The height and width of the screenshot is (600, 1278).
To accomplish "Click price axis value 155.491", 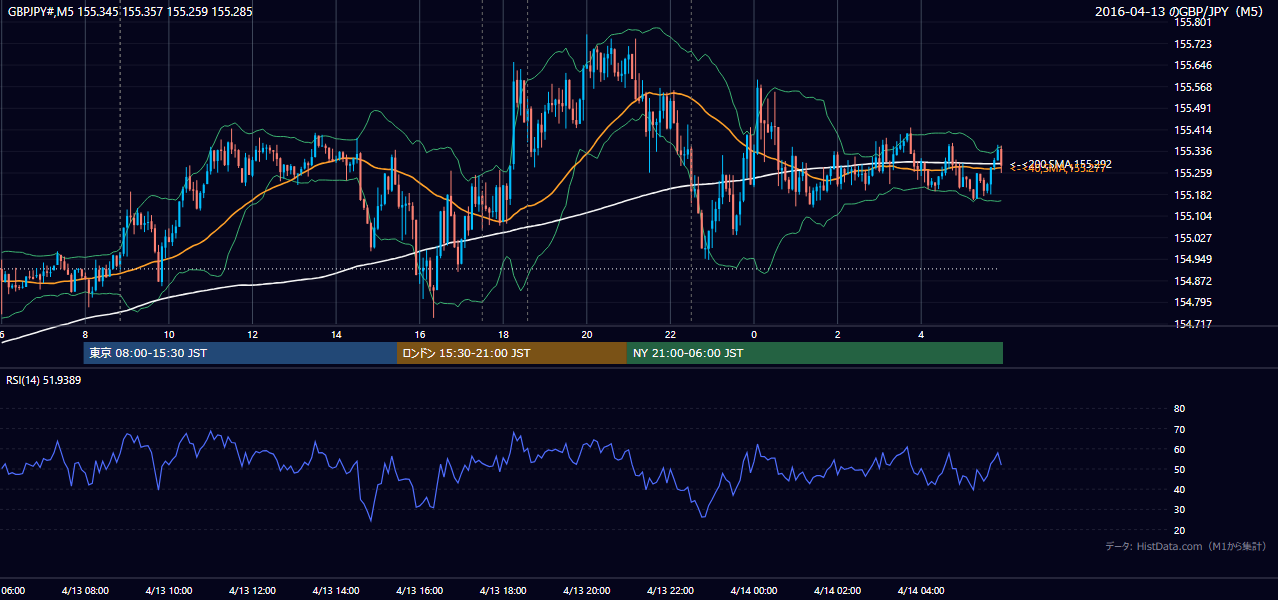I will [1193, 108].
